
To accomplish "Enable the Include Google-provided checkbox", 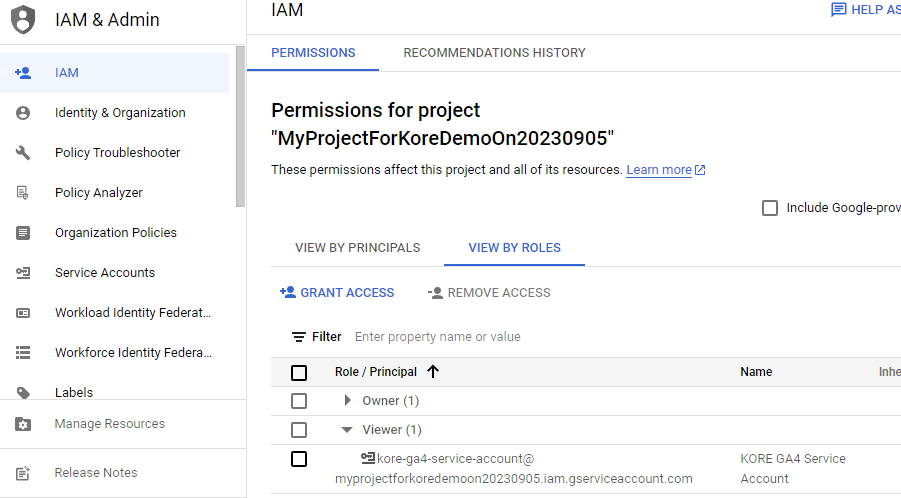I will pyautogui.click(x=770, y=208).
